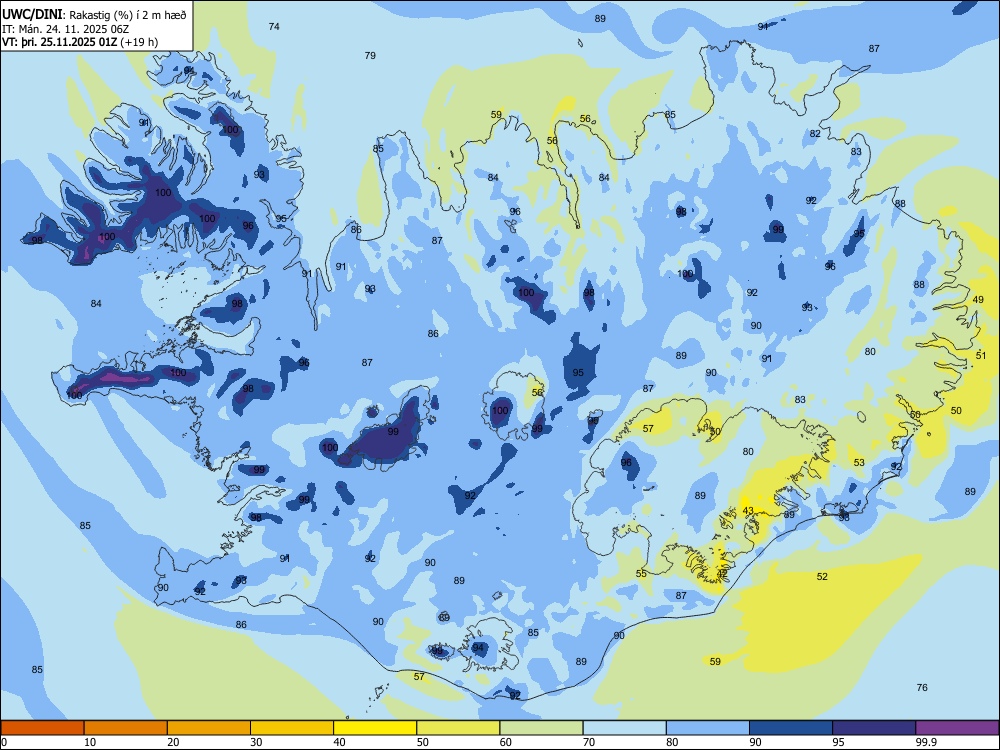Choose the 30–40 golden legend segment

pyautogui.click(x=292, y=728)
